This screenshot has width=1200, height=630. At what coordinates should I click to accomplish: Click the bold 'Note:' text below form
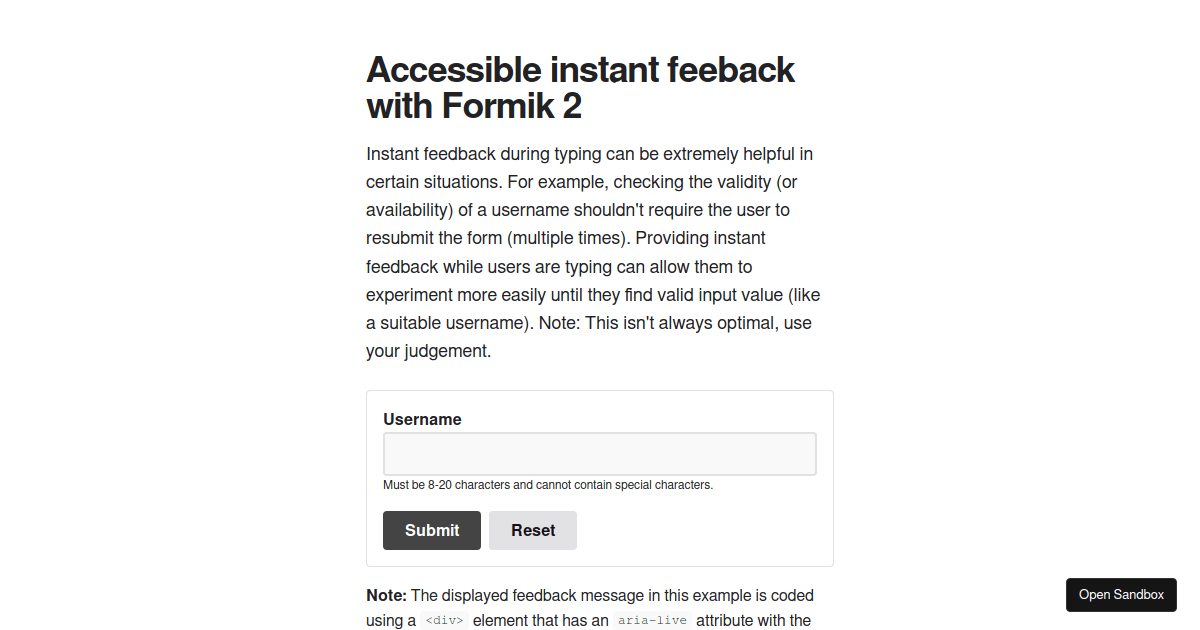386,595
